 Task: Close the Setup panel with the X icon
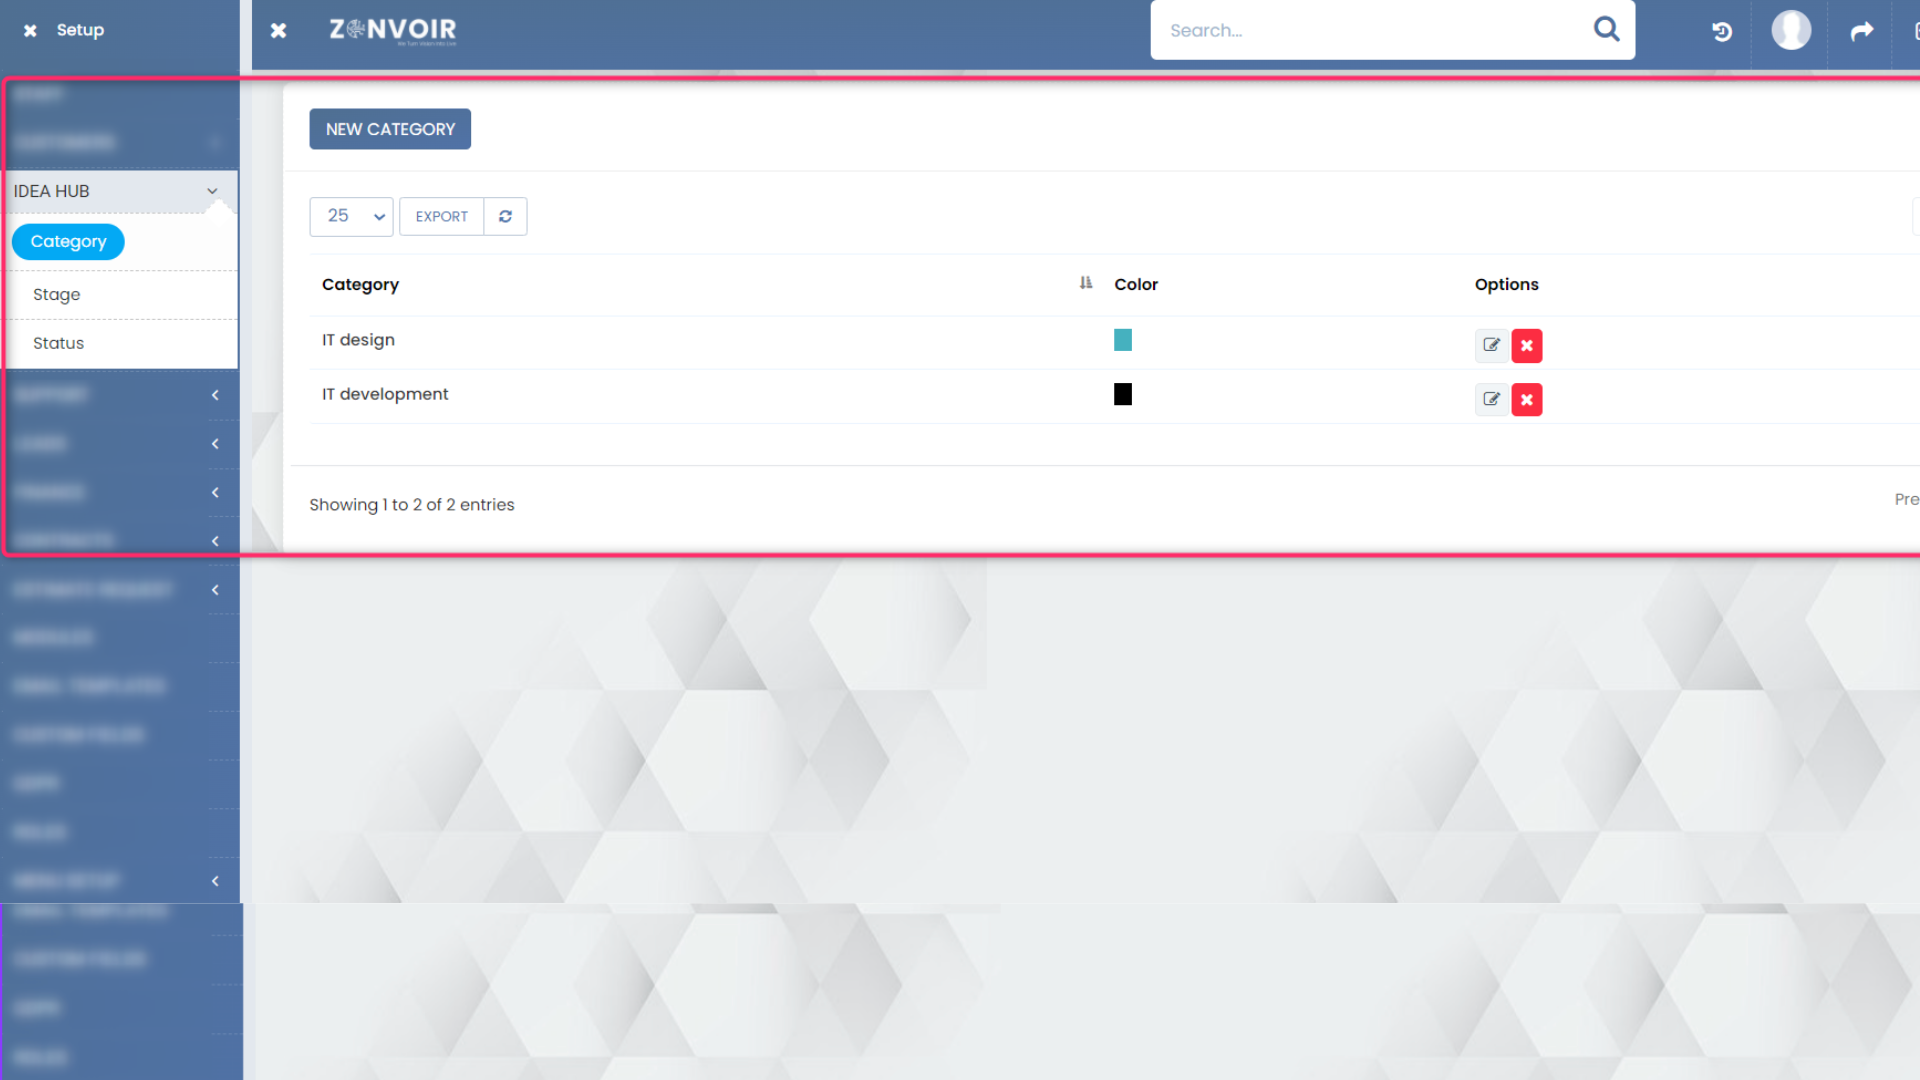[29, 30]
